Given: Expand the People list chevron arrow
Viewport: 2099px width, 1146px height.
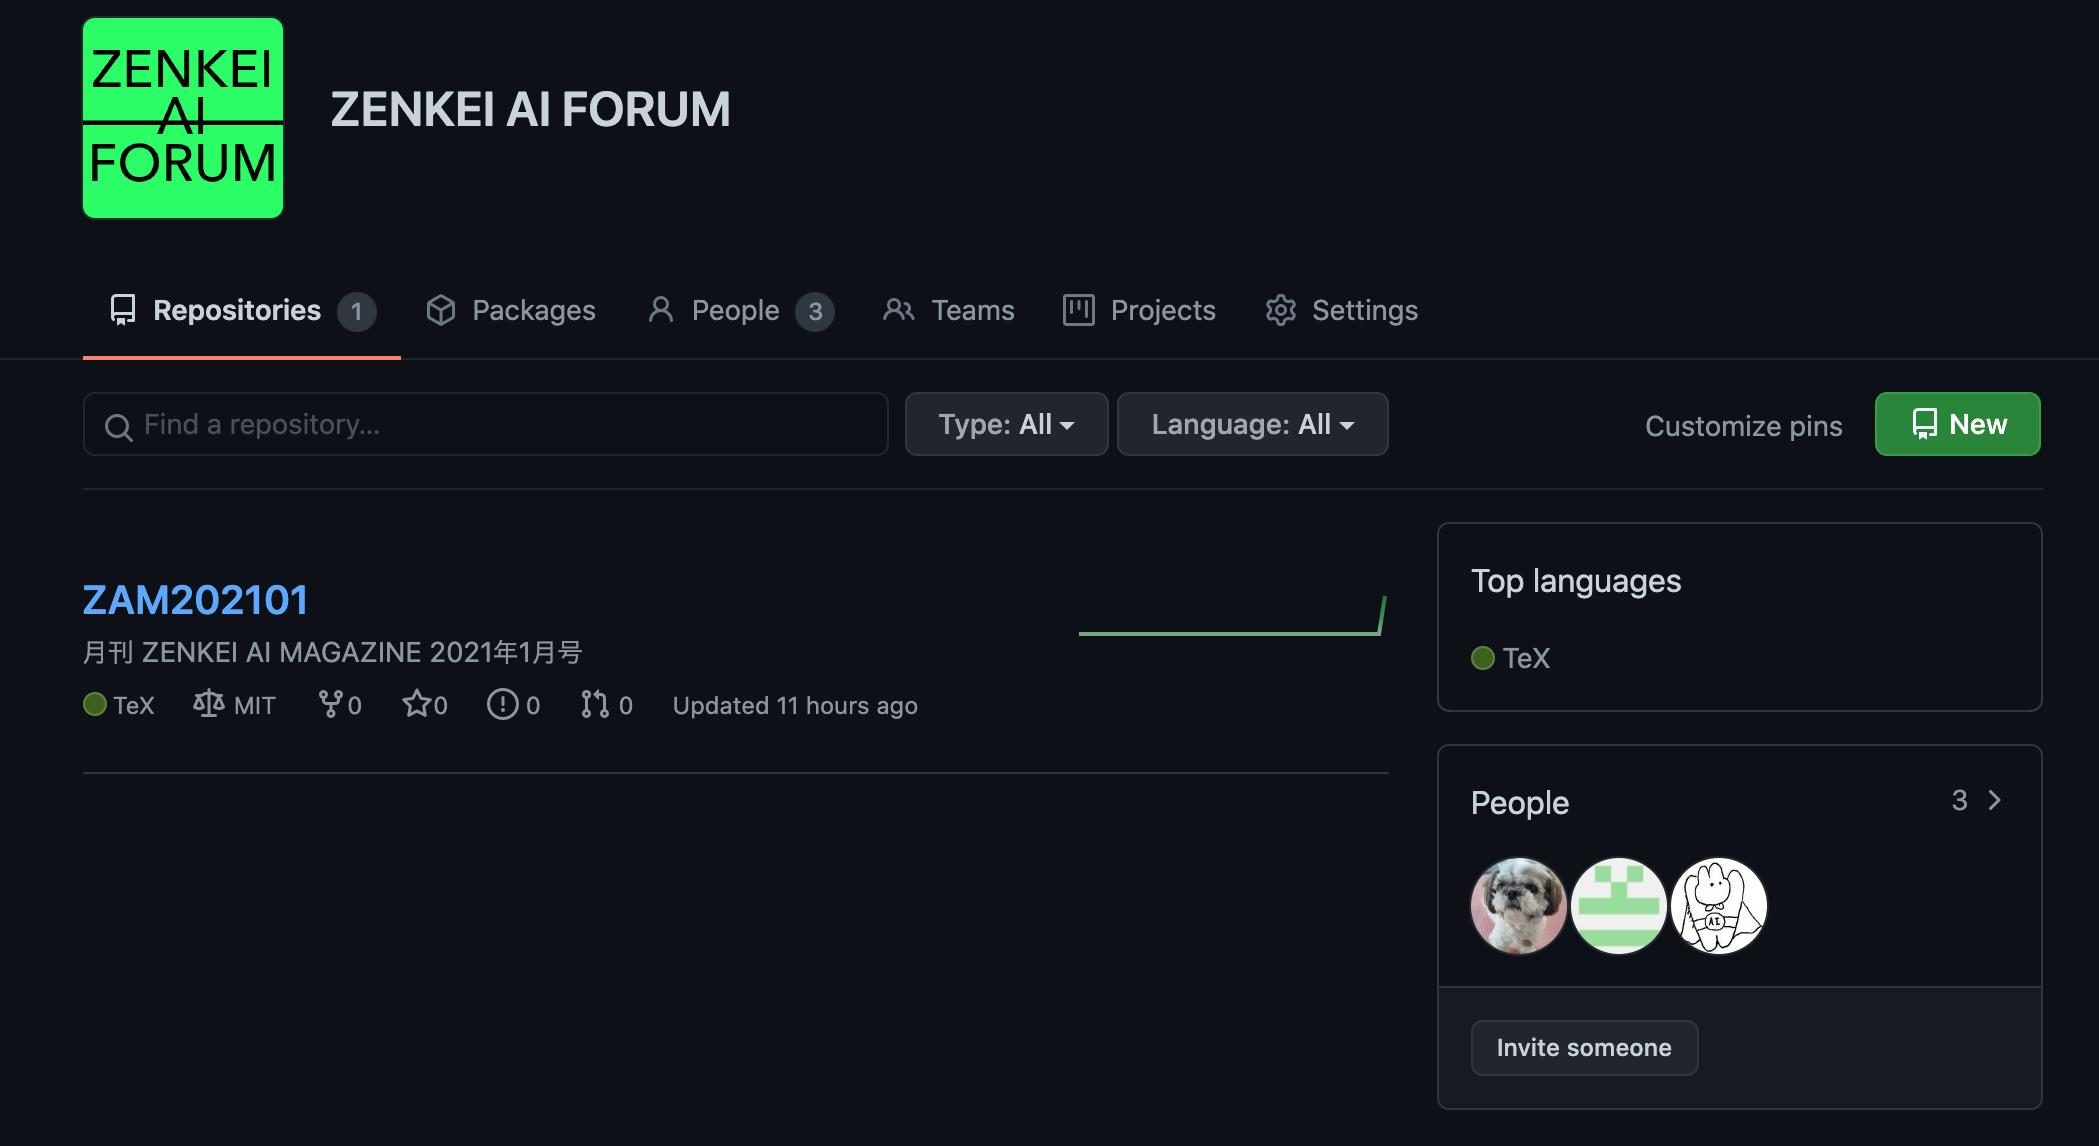Looking at the screenshot, I should (x=1995, y=800).
